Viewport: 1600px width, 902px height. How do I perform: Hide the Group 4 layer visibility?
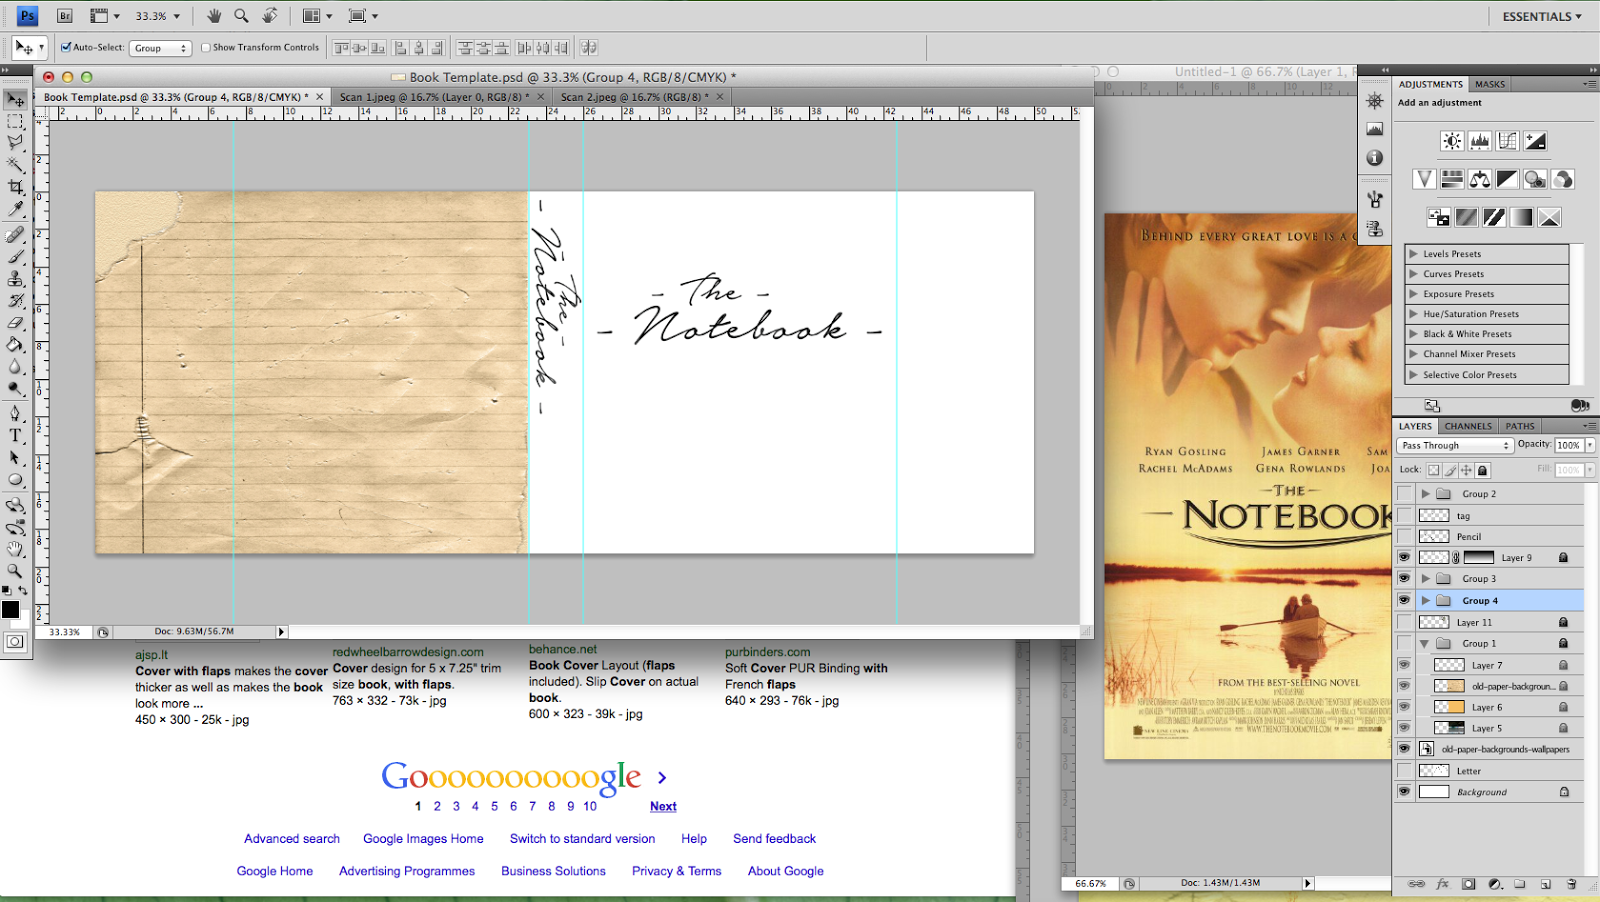1404,600
